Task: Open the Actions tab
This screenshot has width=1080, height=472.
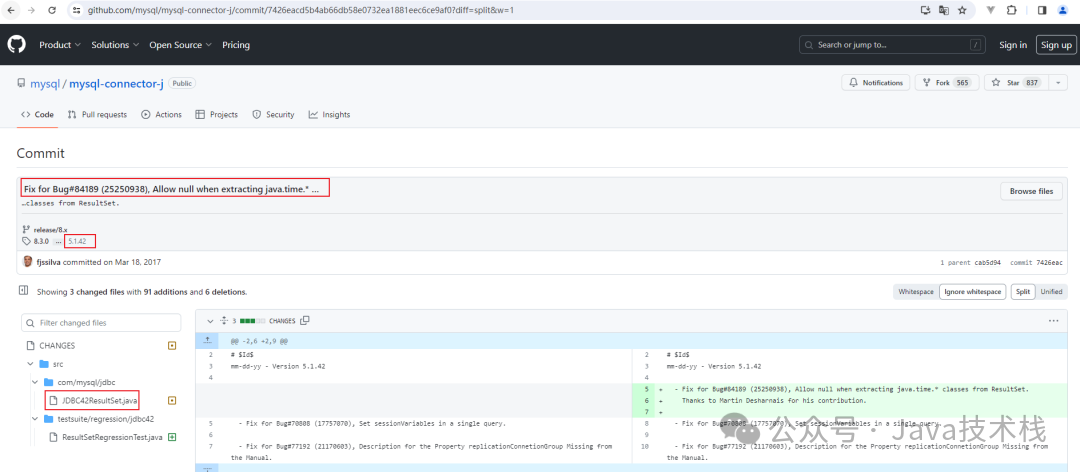Action: tap(161, 114)
